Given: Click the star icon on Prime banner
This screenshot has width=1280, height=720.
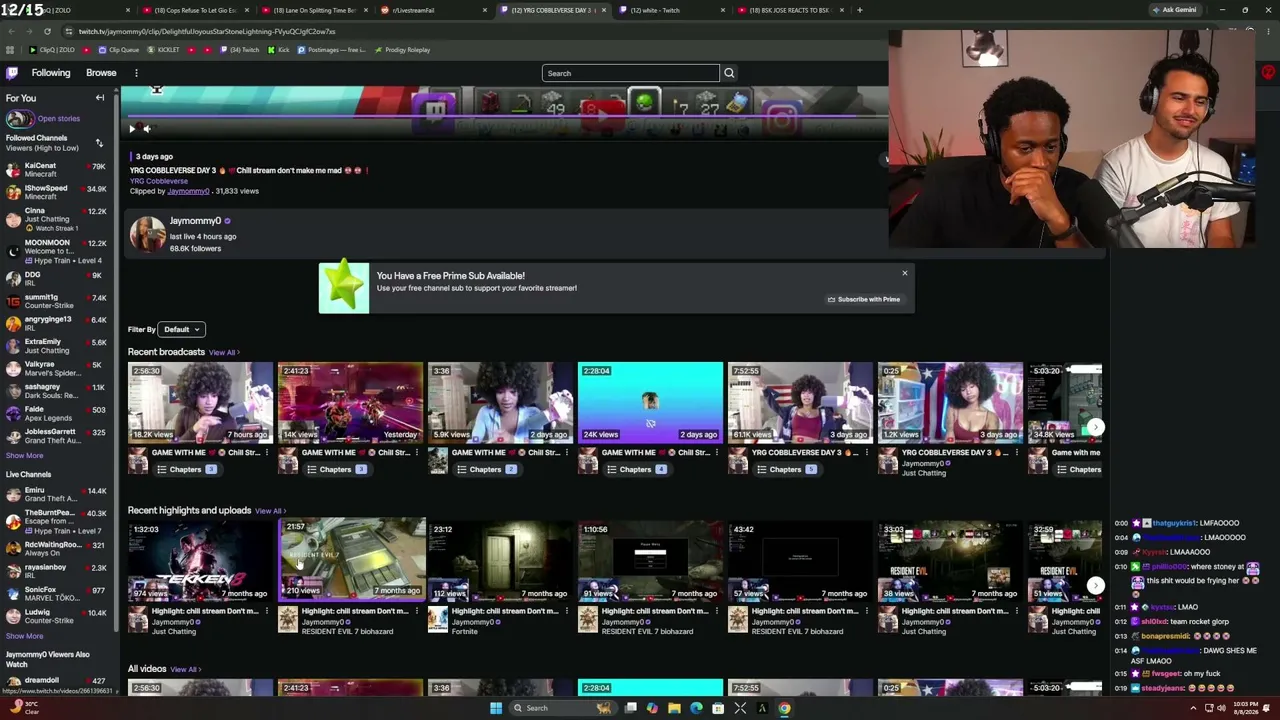Looking at the screenshot, I should coord(344,287).
